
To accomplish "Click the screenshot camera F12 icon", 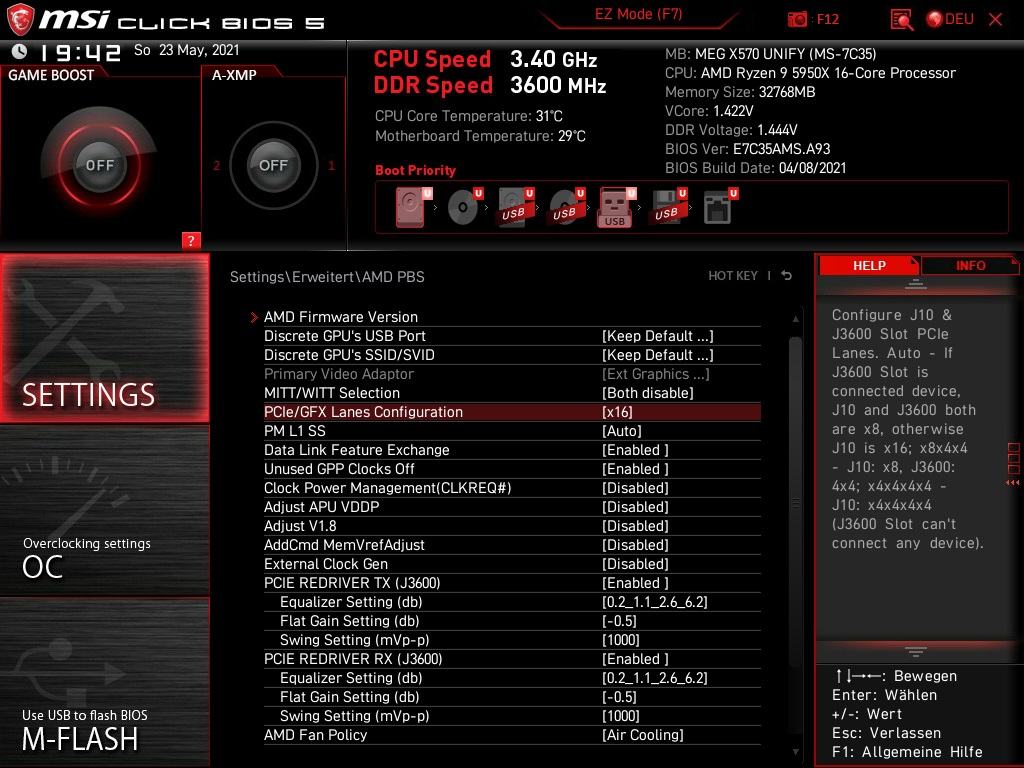I will [797, 19].
